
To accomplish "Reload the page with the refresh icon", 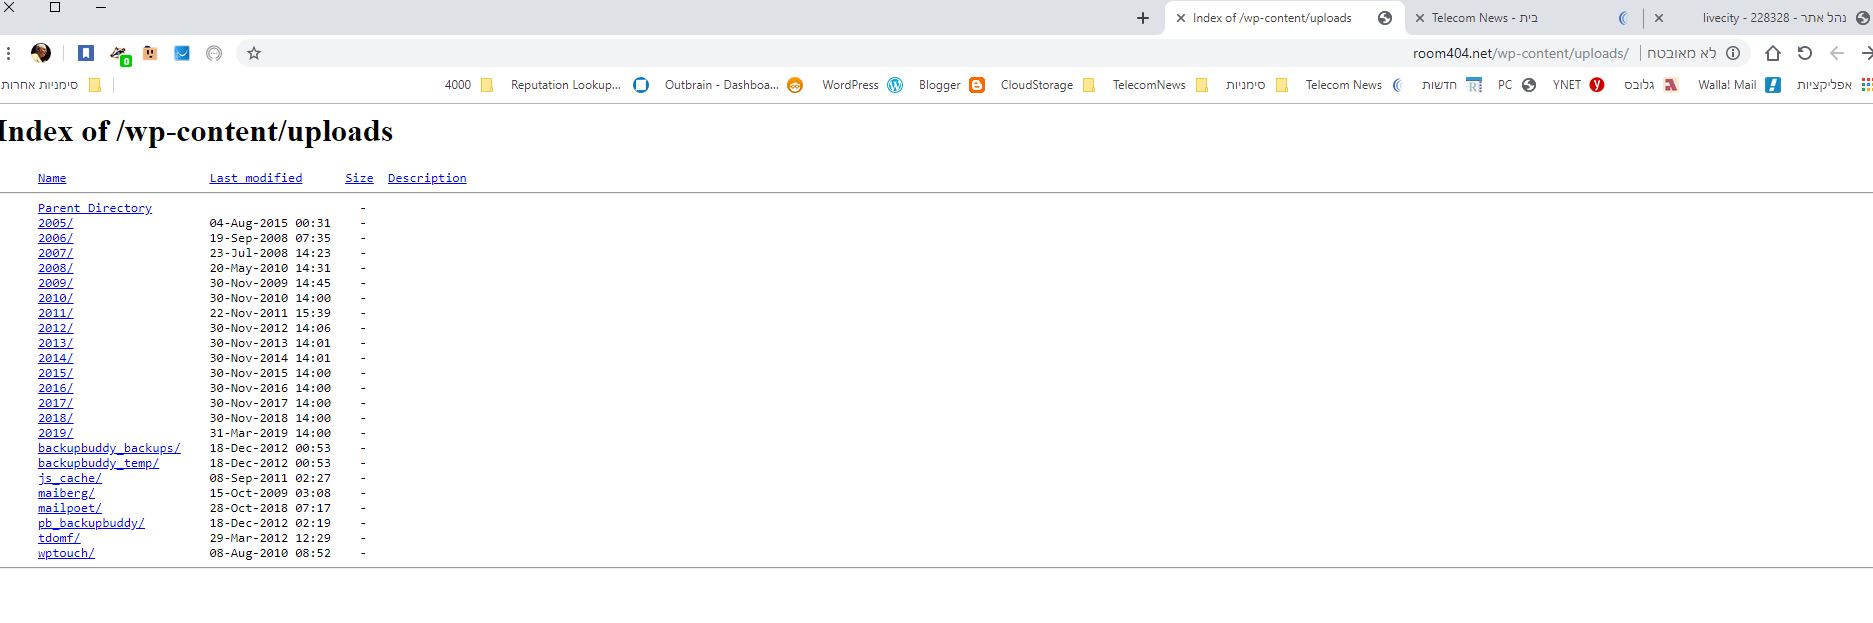I will pyautogui.click(x=1804, y=53).
